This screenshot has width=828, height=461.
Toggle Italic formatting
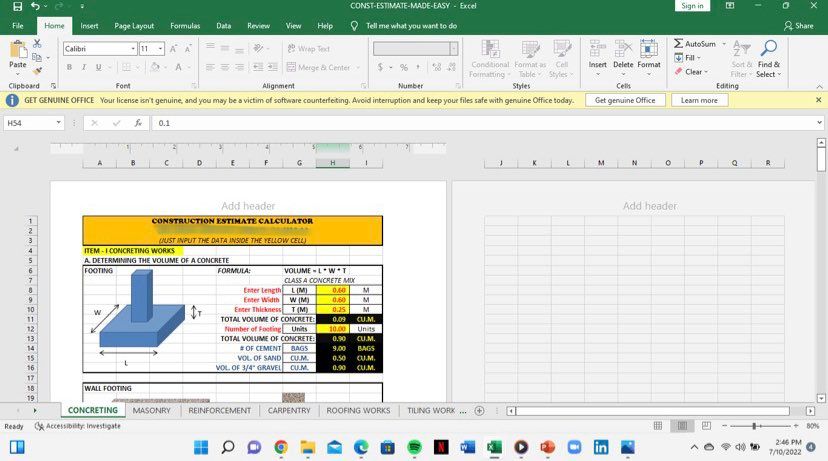click(83, 67)
